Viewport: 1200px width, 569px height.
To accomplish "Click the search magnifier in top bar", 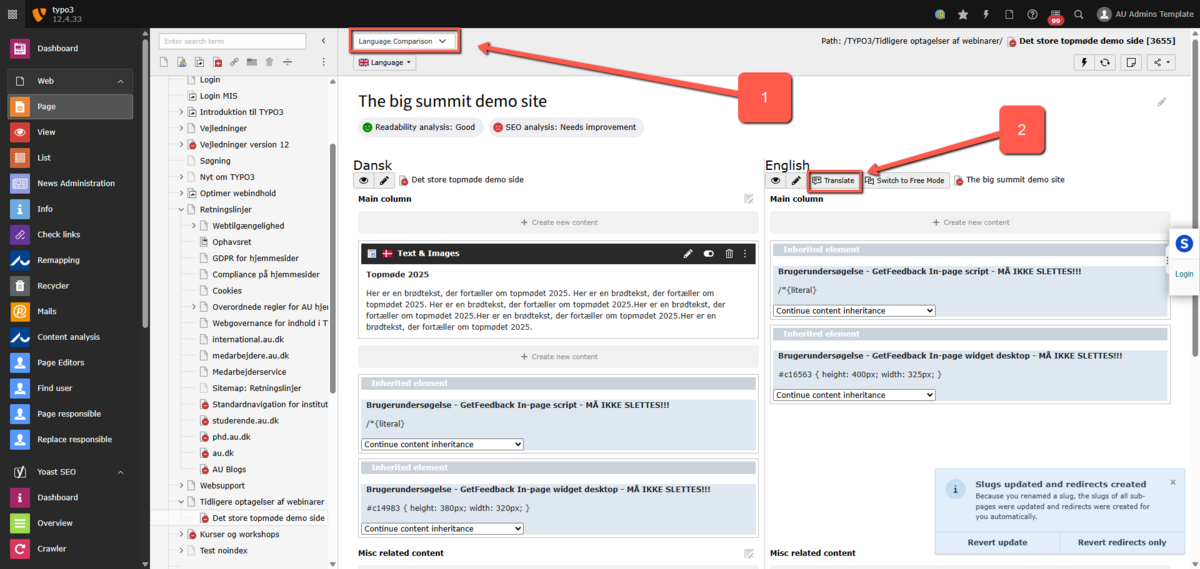I will (x=1078, y=14).
